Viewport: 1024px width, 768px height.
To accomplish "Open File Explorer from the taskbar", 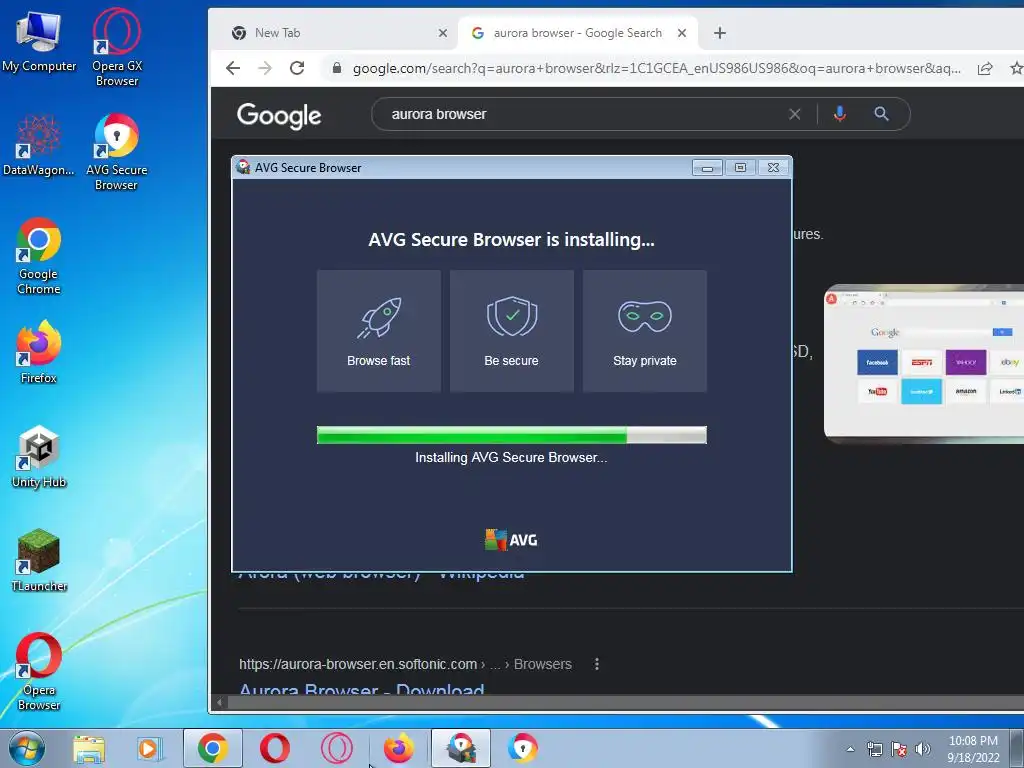I will (x=89, y=748).
